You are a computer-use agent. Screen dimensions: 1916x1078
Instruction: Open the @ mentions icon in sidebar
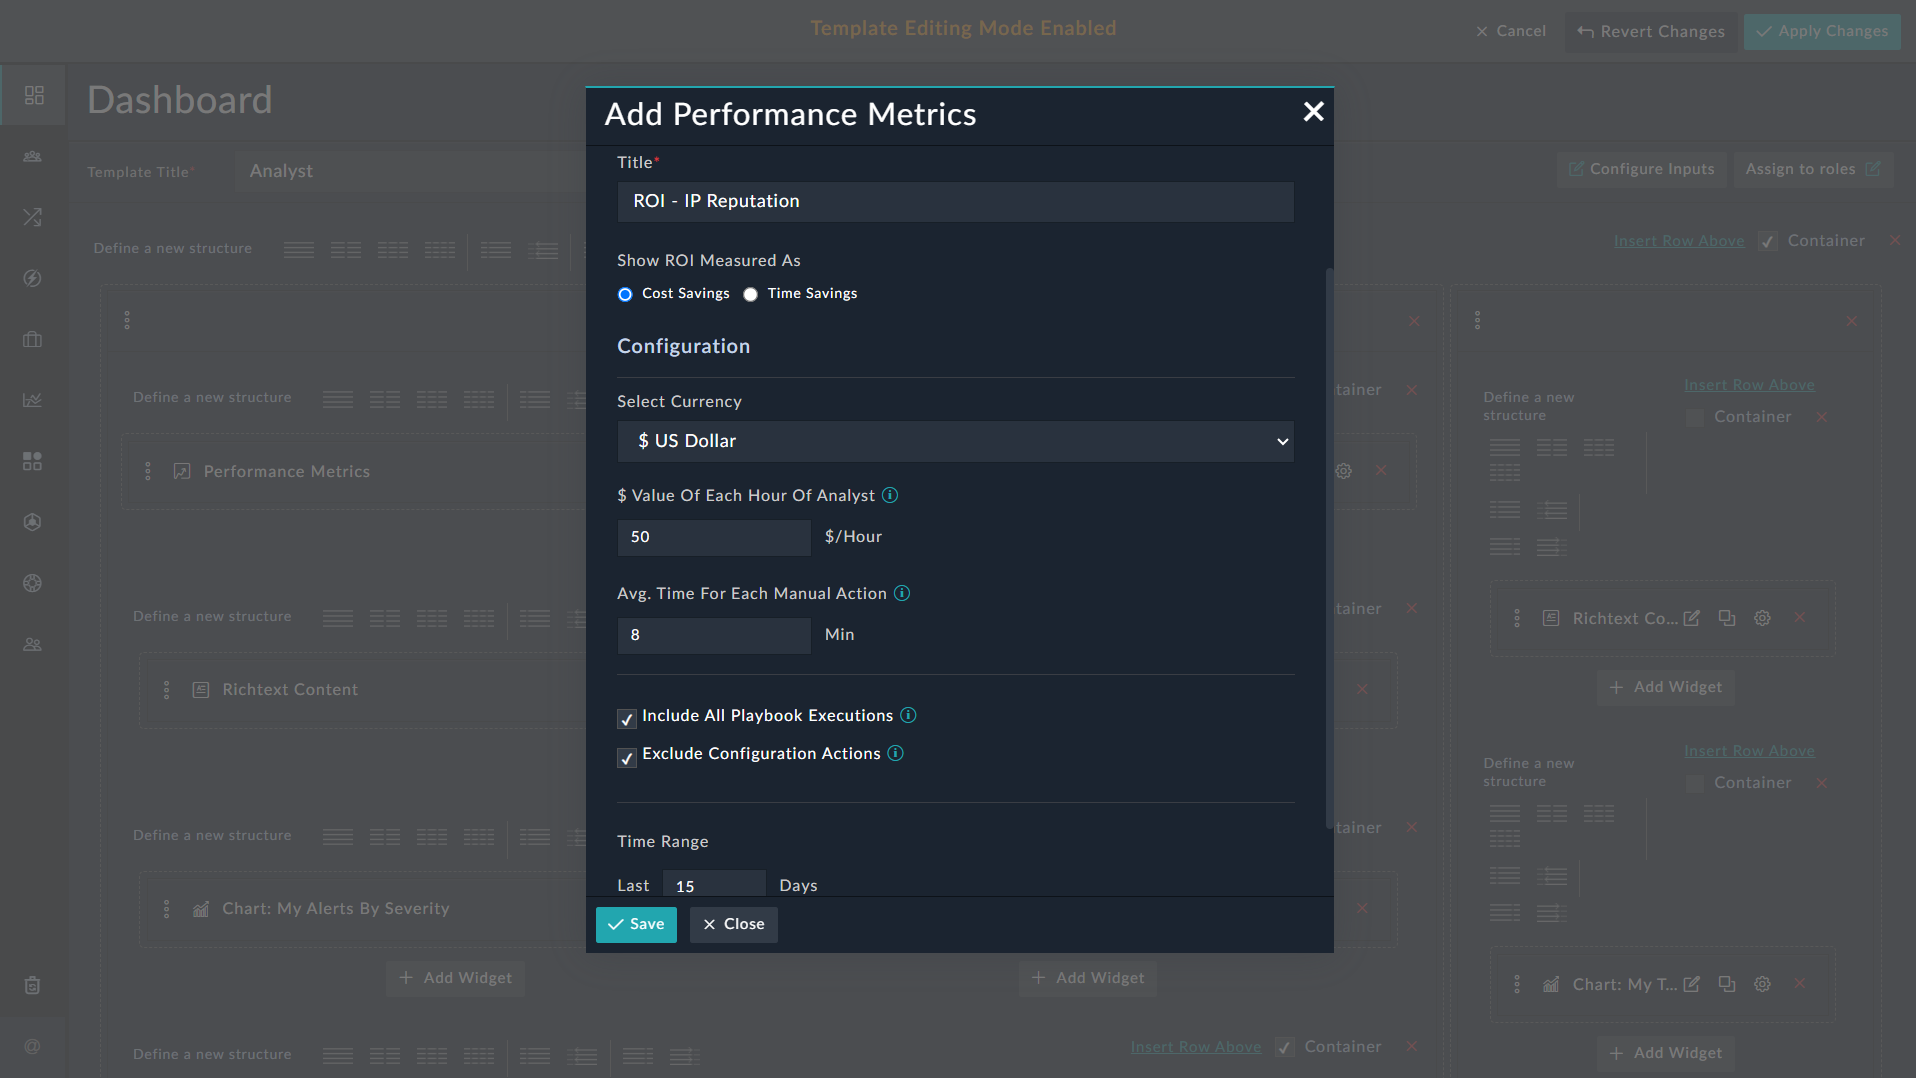click(x=33, y=1046)
